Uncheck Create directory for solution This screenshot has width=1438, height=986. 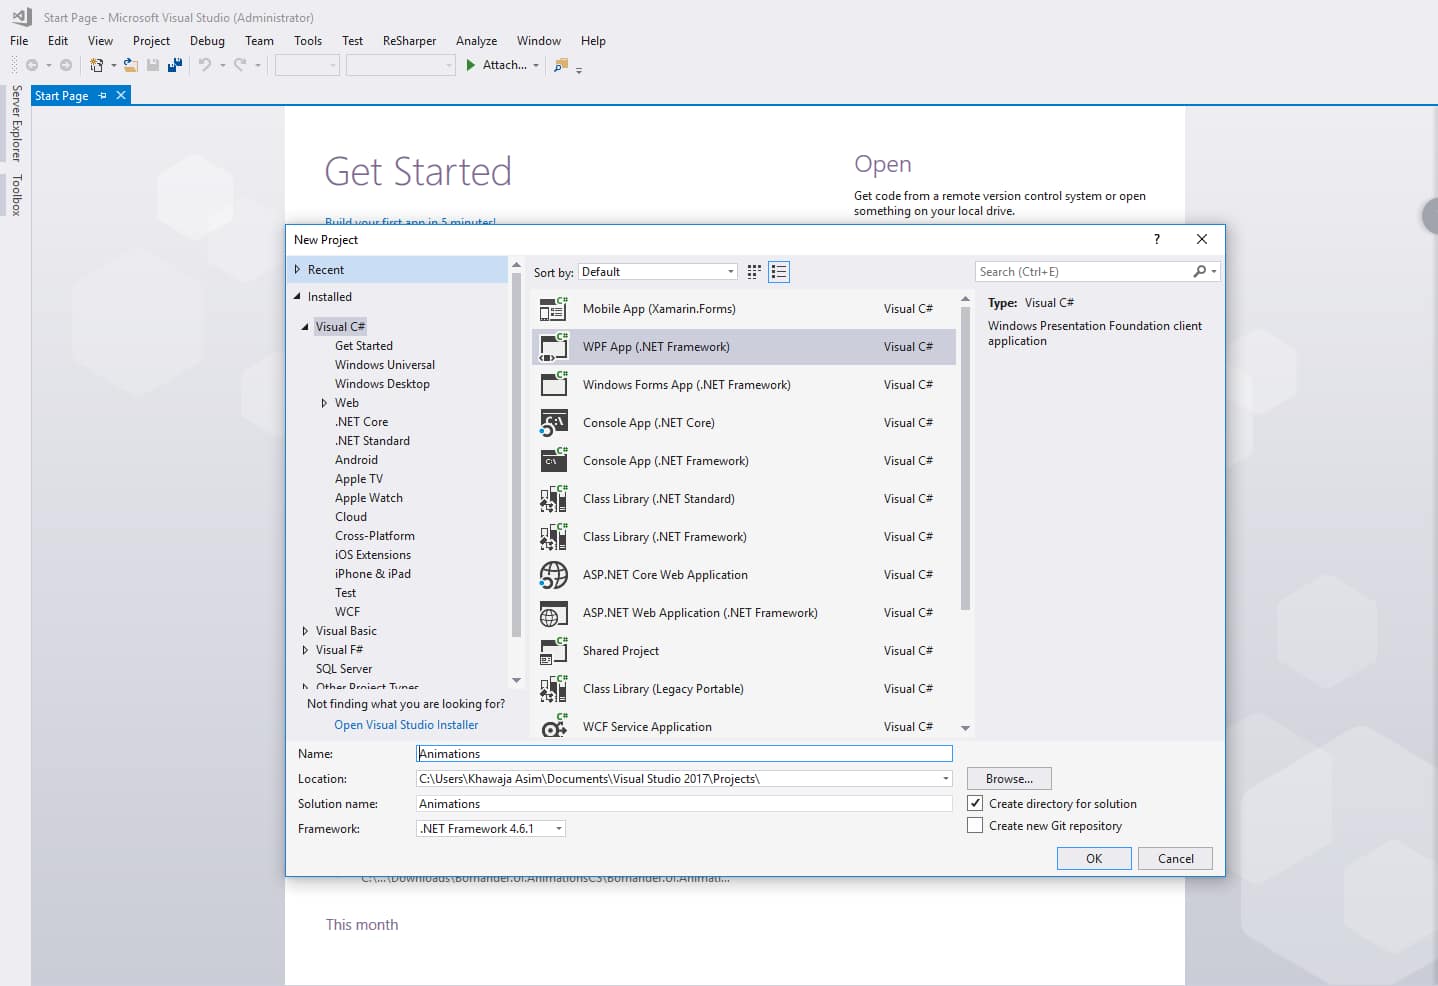pos(975,803)
